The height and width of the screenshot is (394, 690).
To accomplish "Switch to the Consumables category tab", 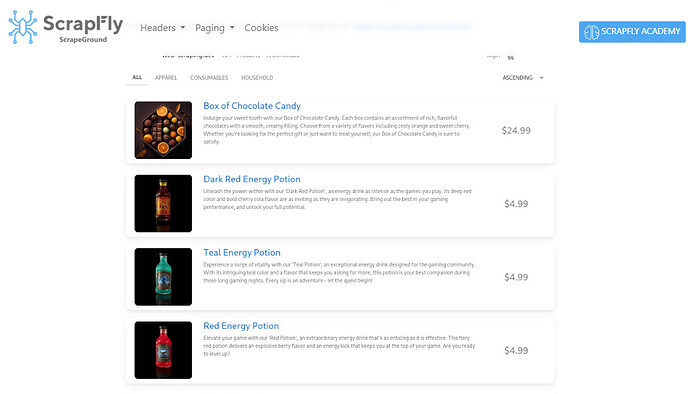I will click(209, 77).
